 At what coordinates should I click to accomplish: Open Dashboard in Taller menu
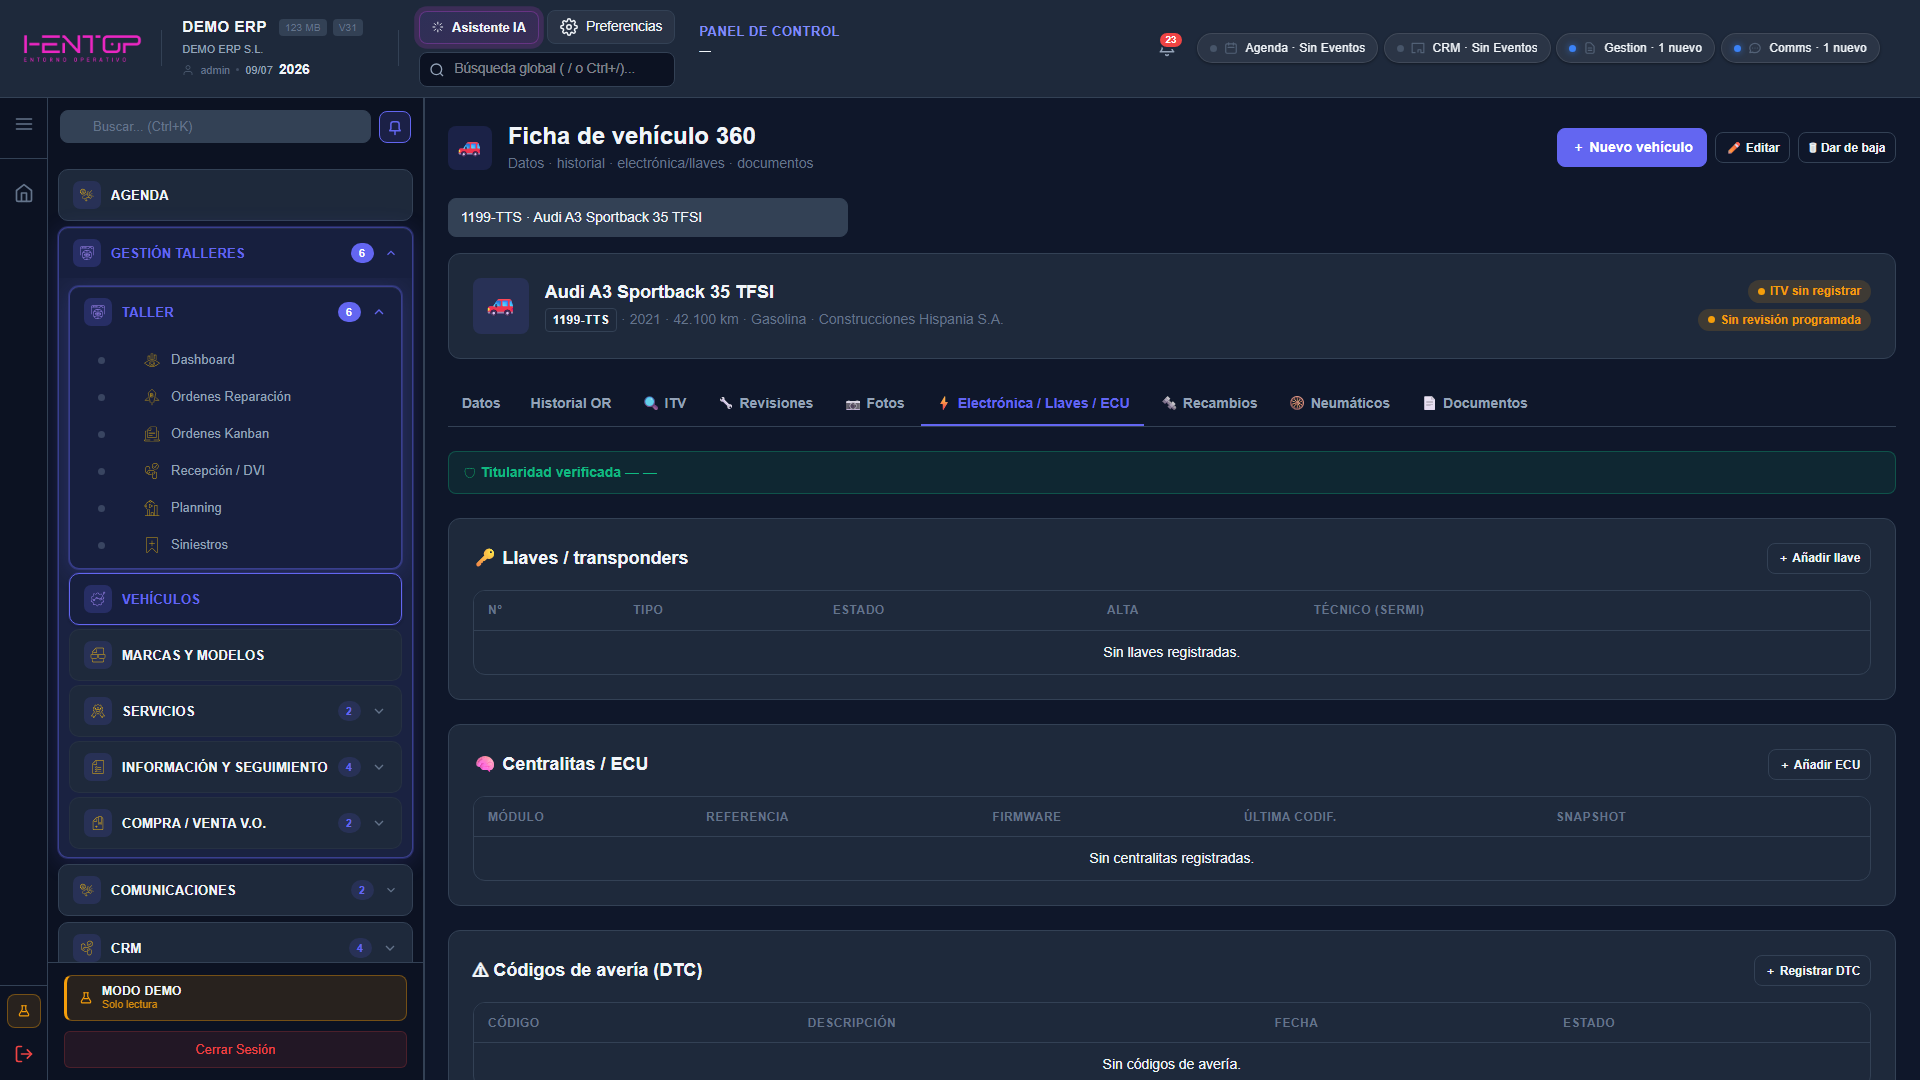click(202, 360)
